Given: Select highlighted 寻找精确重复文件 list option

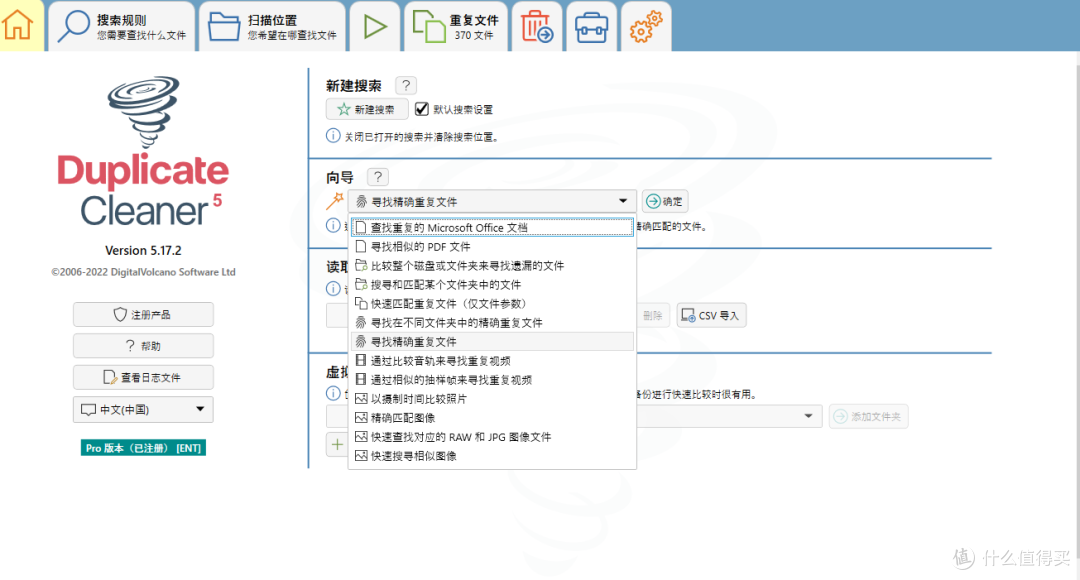Looking at the screenshot, I should [492, 342].
